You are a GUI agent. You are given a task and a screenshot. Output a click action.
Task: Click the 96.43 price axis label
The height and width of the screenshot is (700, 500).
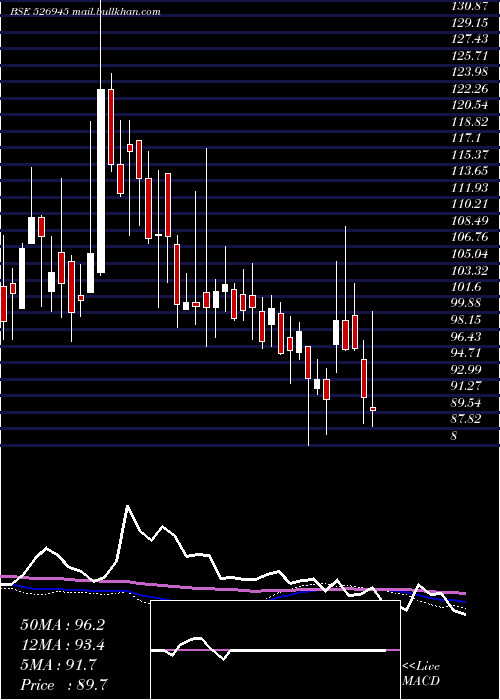click(x=464, y=336)
